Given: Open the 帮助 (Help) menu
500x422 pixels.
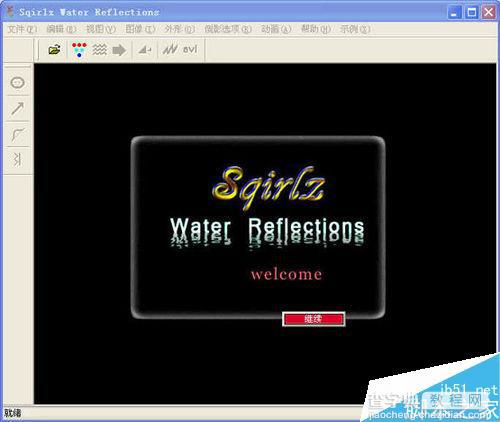Looking at the screenshot, I should click(316, 29).
